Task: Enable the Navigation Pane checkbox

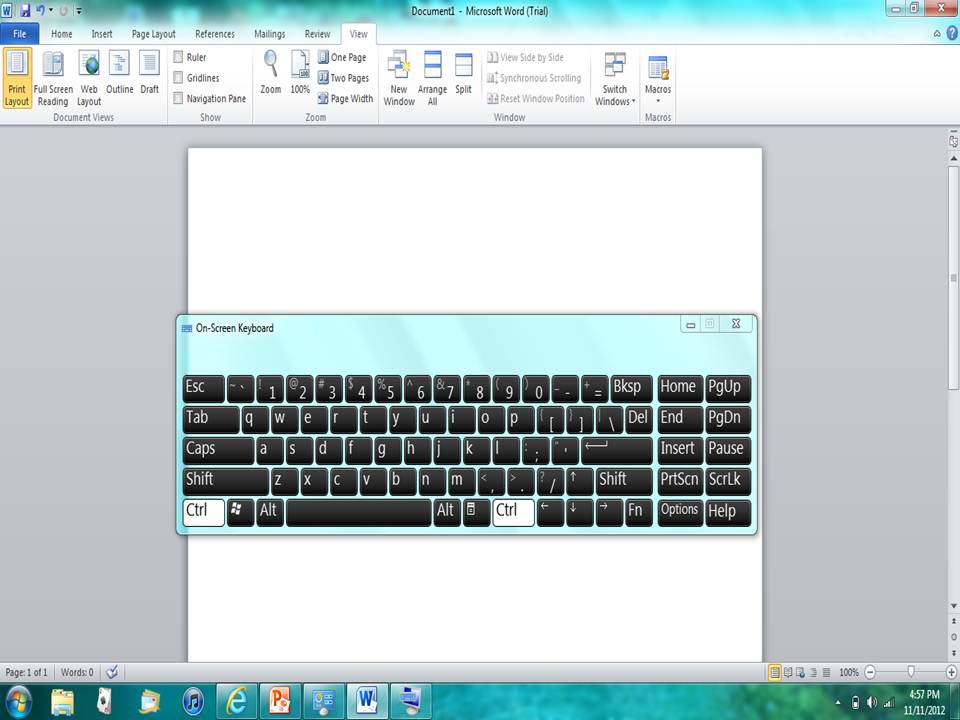Action: point(178,99)
